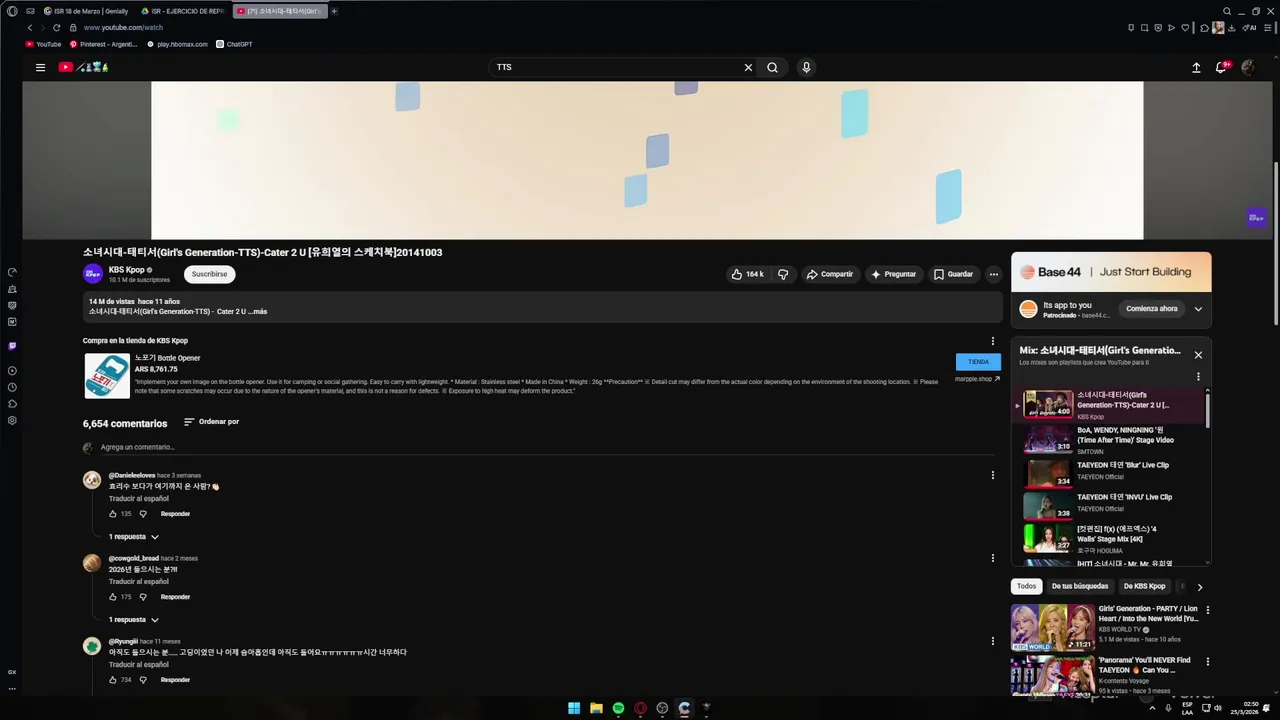Like the @Ryungiii comment
Image resolution: width=1280 pixels, height=720 pixels.
click(x=113, y=680)
